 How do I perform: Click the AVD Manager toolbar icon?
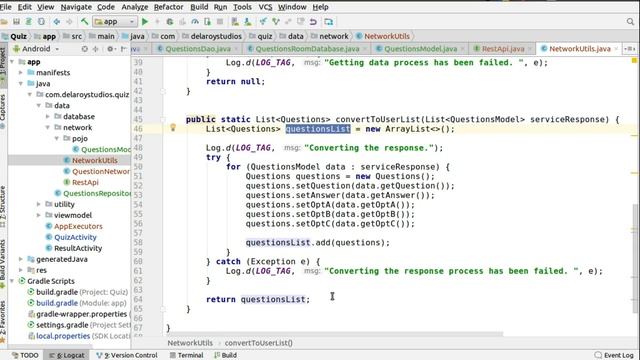[x=235, y=22]
